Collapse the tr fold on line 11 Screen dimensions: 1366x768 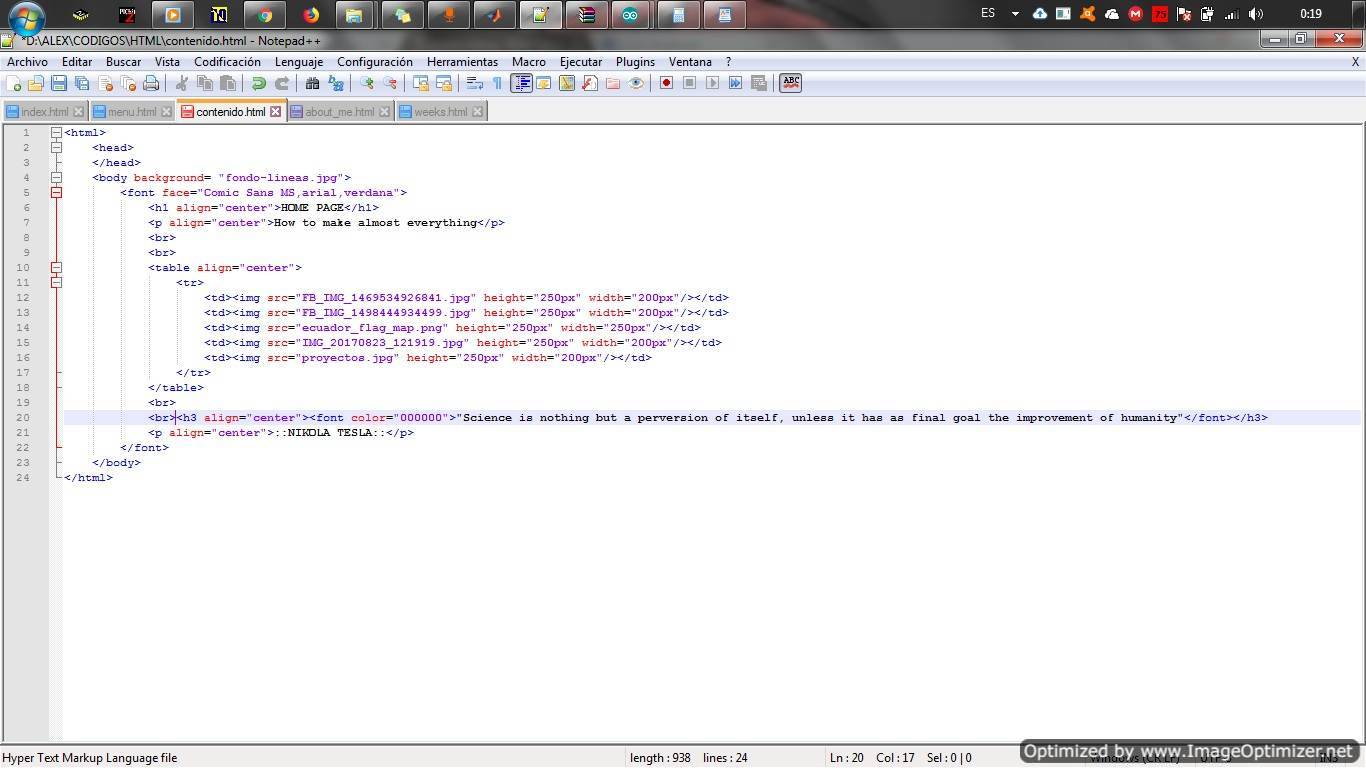pos(57,283)
